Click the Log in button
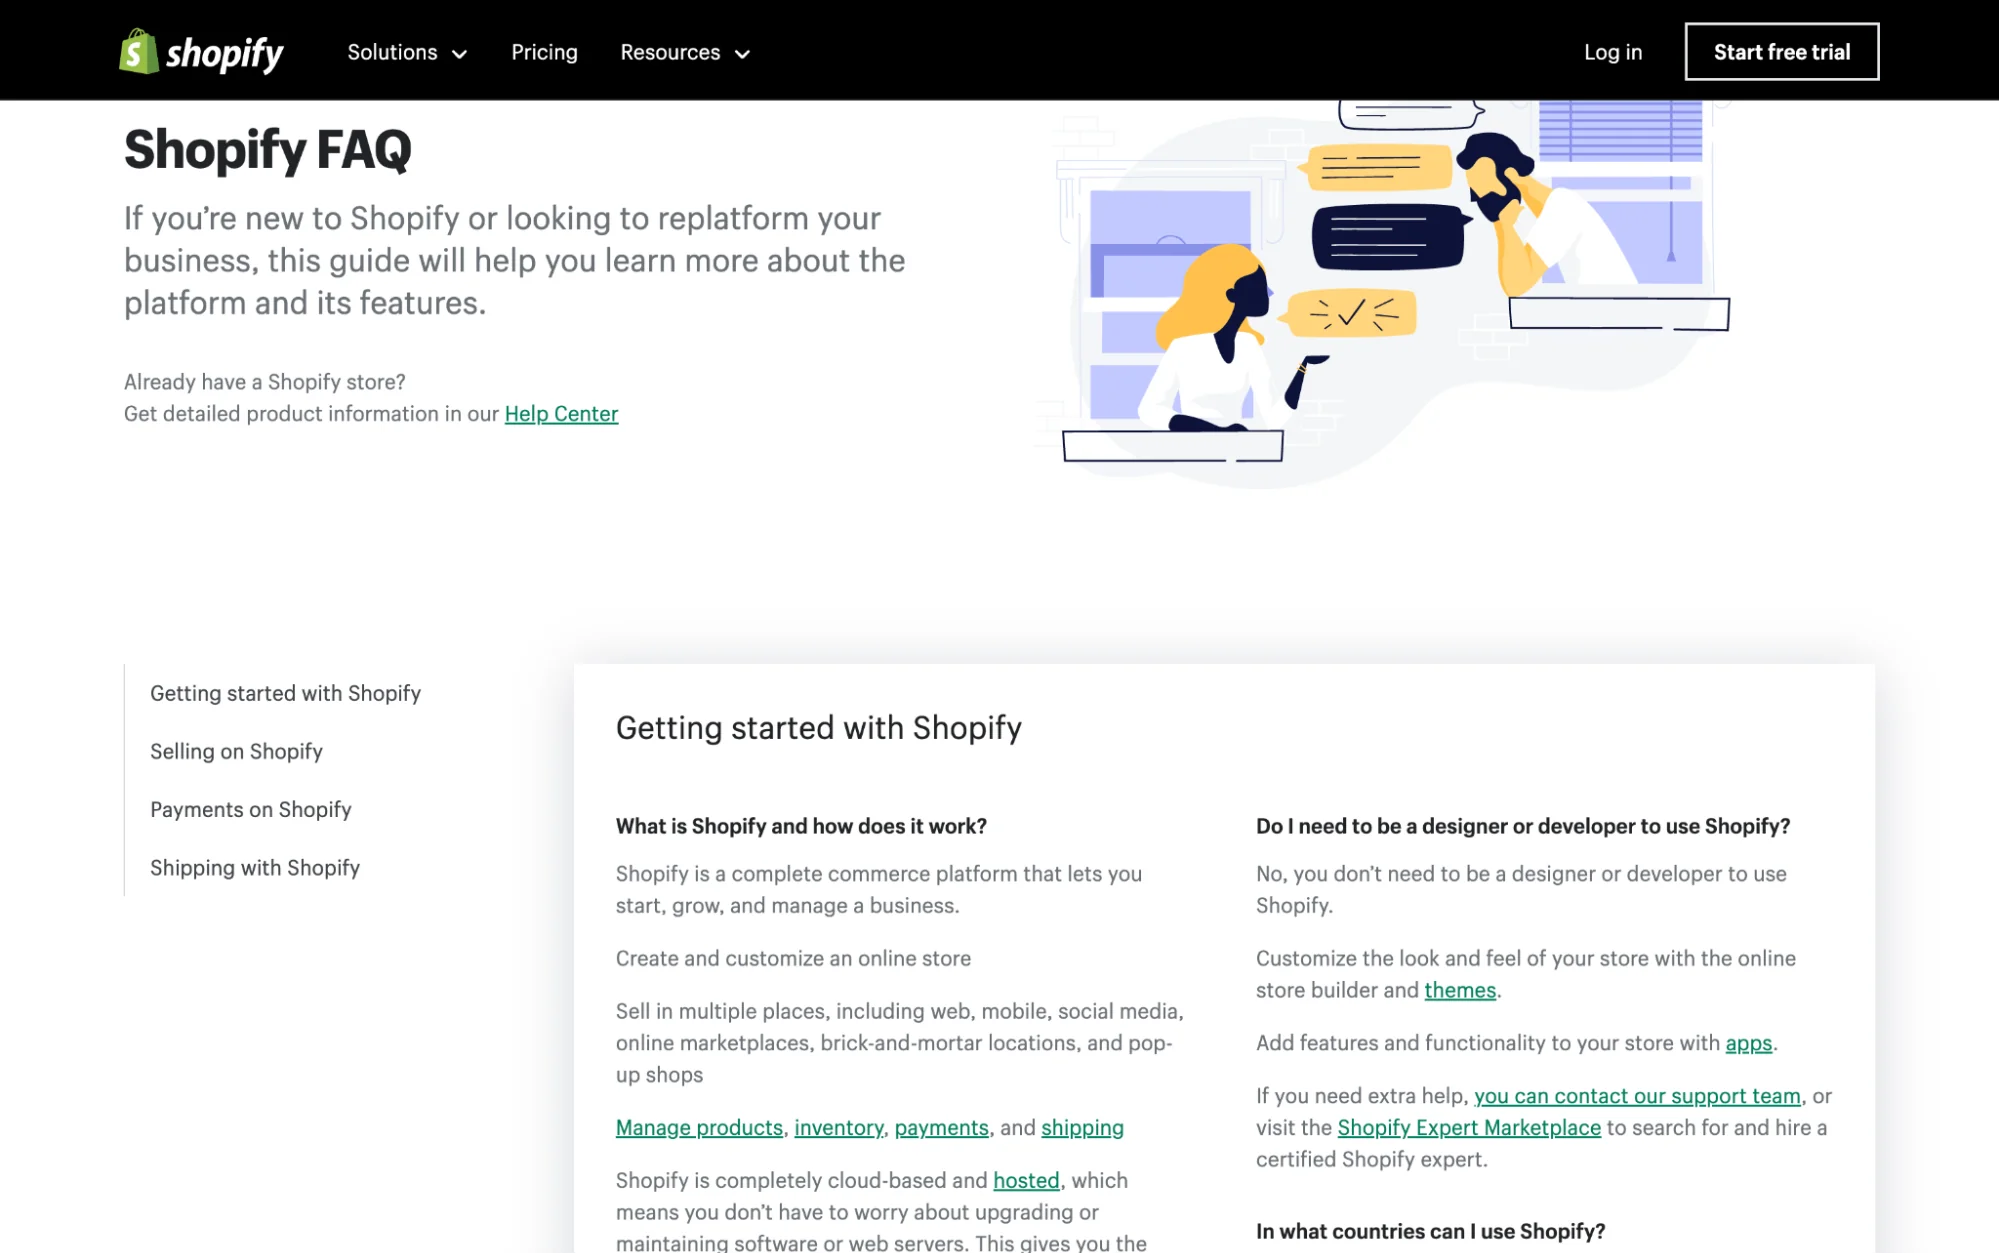1999x1254 pixels. click(1613, 51)
